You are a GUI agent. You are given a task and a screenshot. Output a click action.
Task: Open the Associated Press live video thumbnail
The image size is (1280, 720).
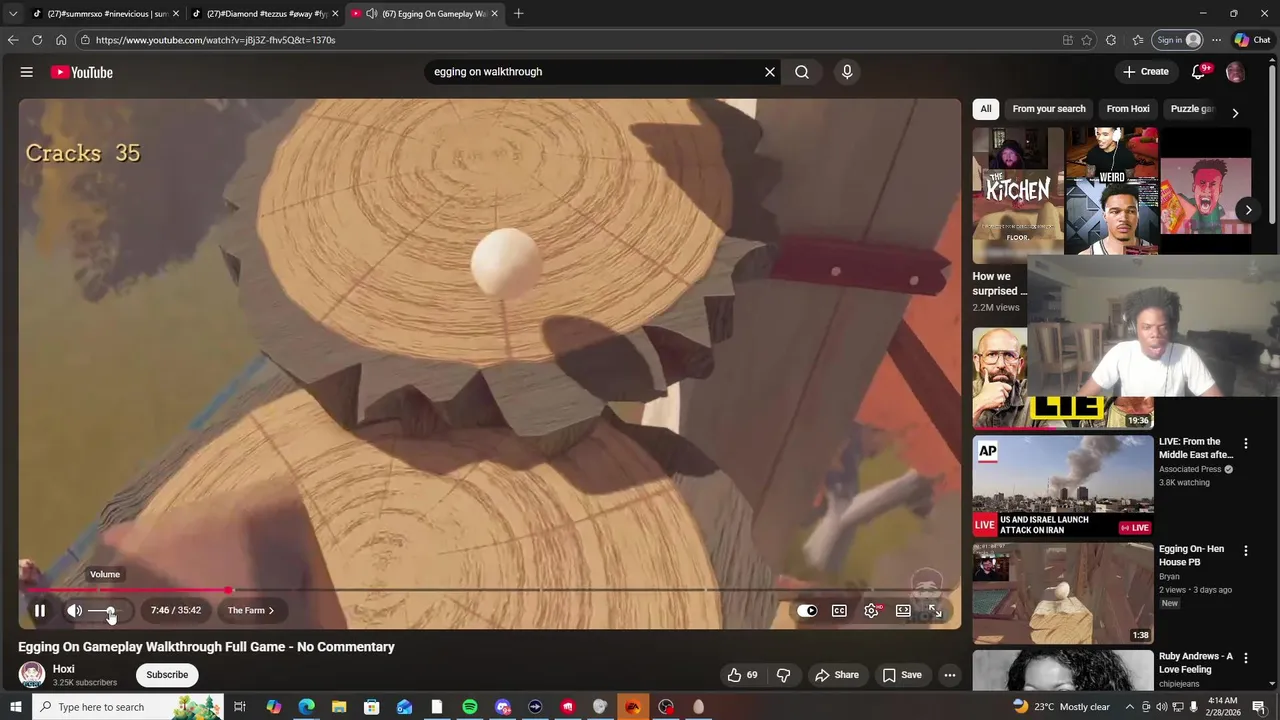[1063, 486]
